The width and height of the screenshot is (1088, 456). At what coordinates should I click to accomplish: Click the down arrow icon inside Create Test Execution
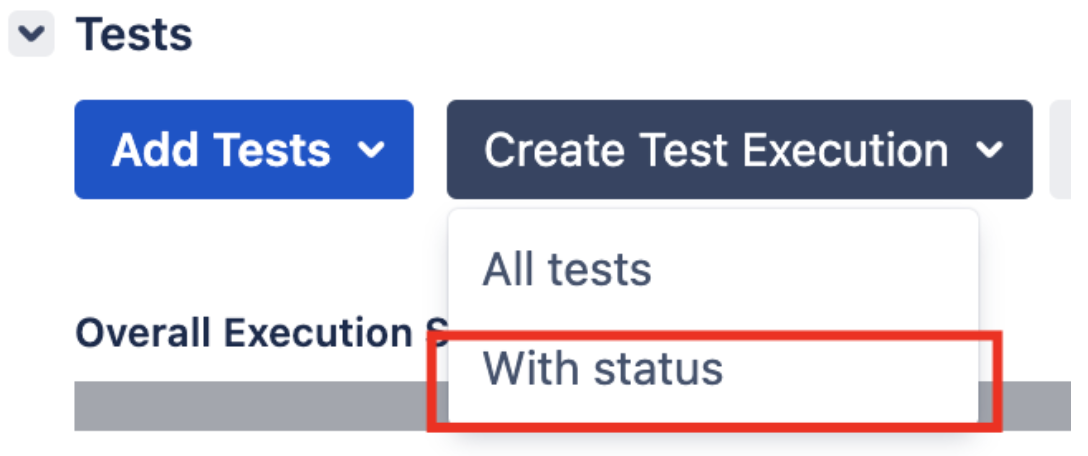coord(989,150)
